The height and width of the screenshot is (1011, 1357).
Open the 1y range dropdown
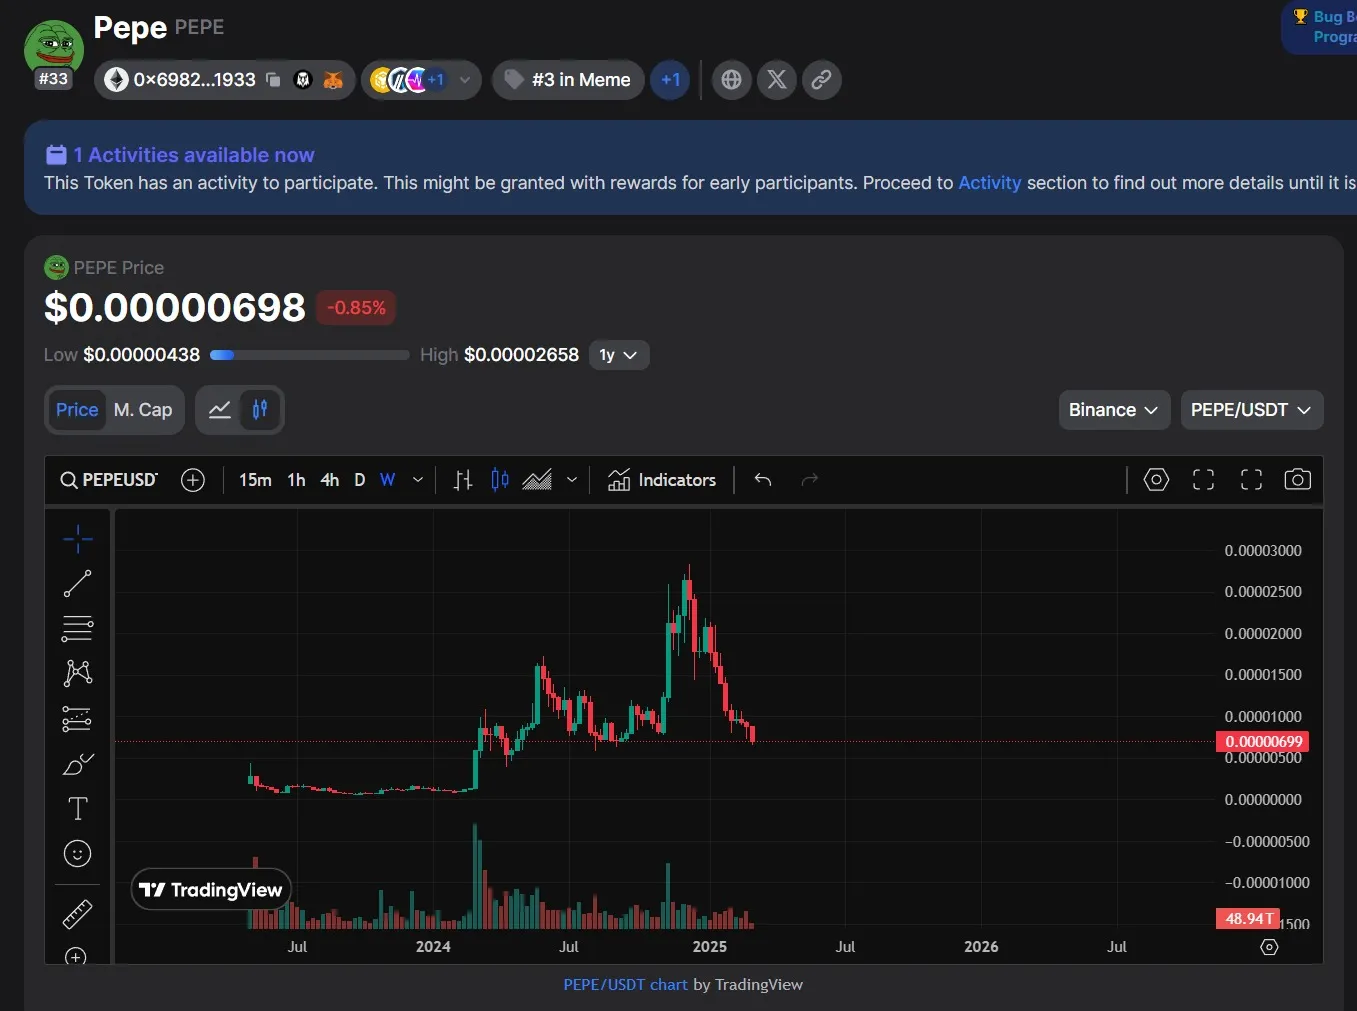(x=618, y=355)
